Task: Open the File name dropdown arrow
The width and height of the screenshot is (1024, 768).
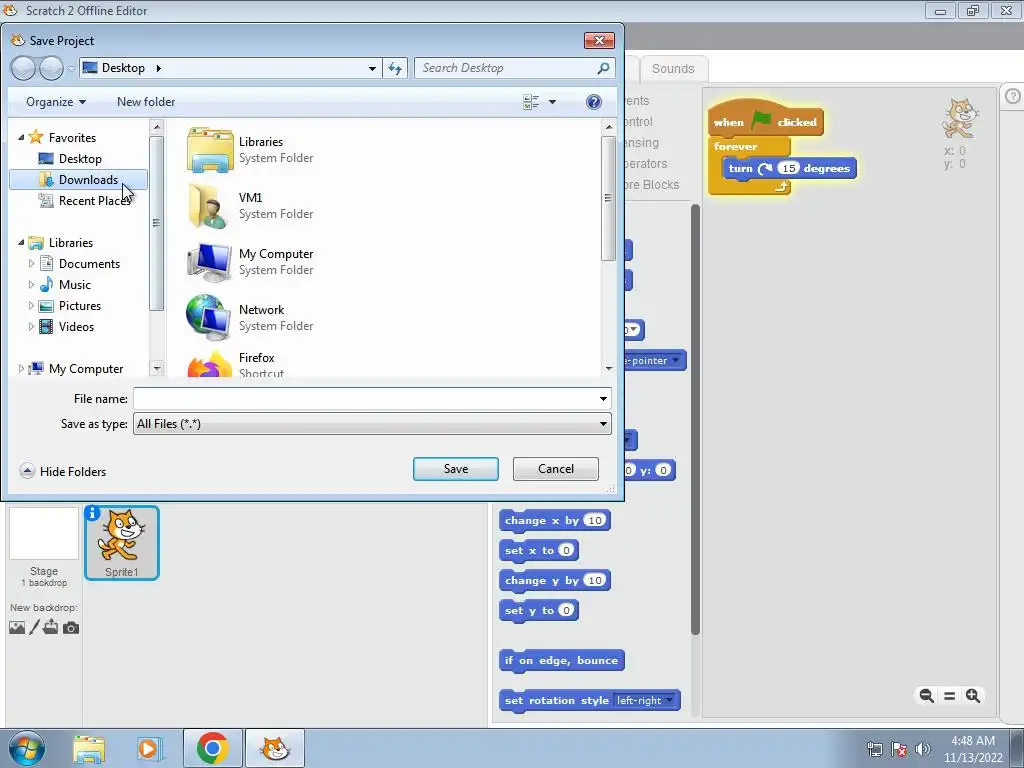Action: point(603,399)
